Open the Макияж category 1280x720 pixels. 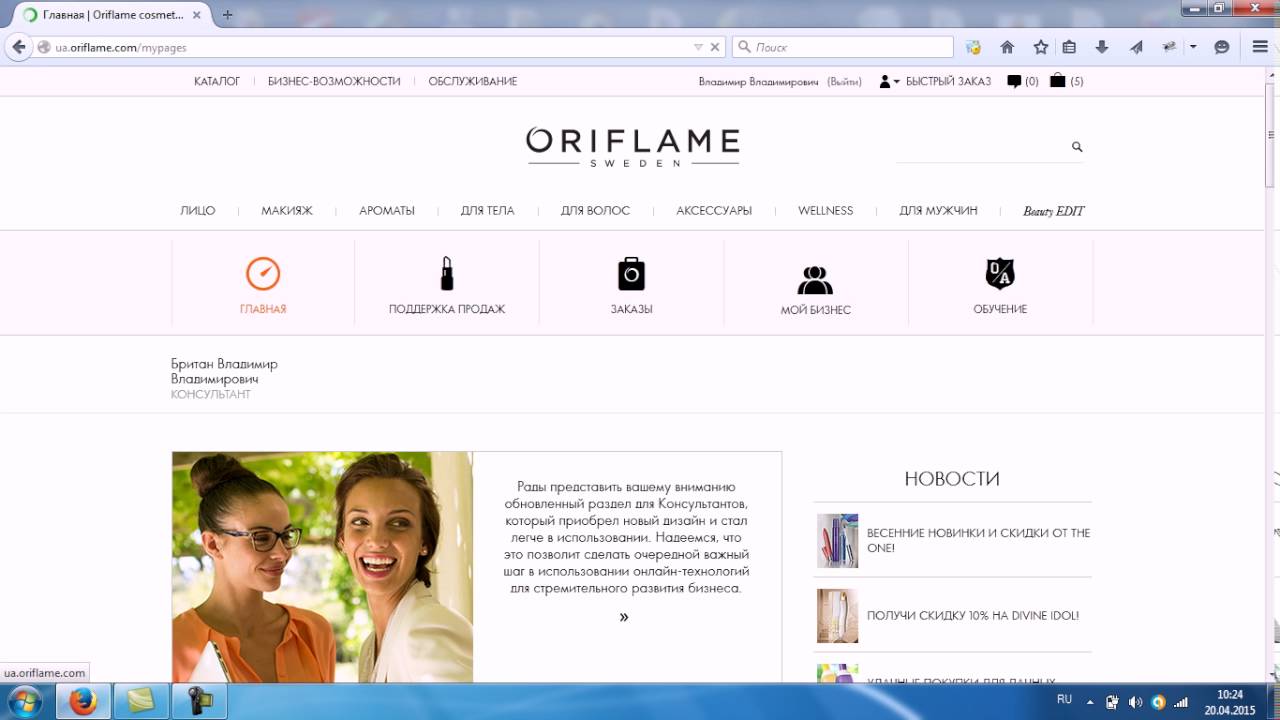(287, 211)
